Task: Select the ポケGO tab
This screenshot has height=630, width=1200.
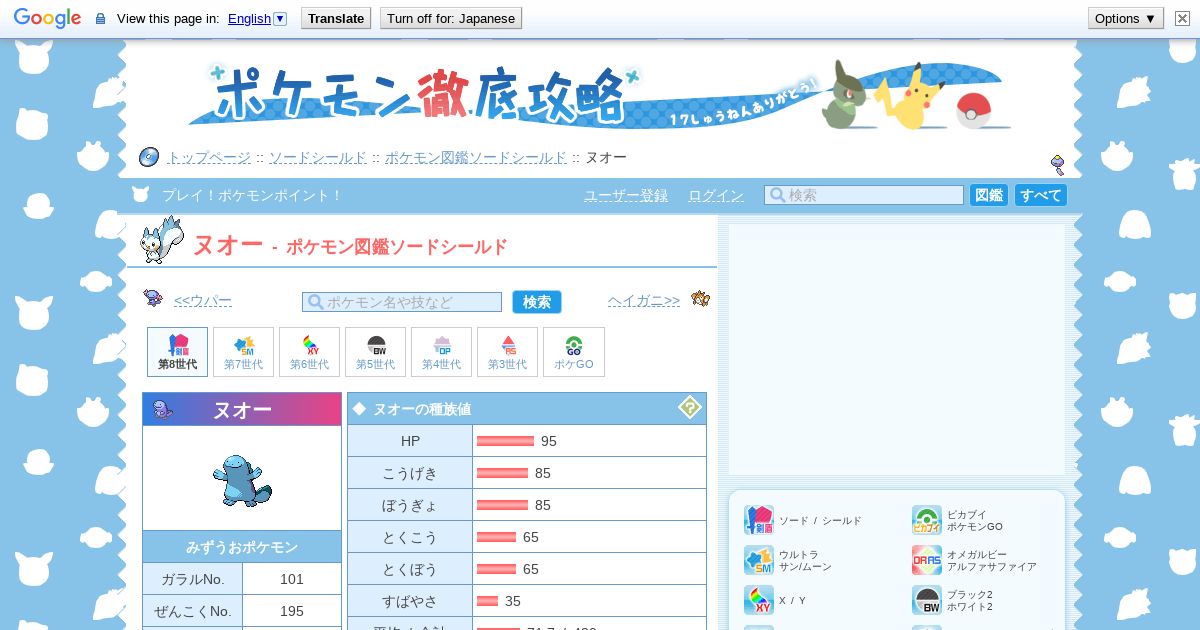Action: [574, 352]
